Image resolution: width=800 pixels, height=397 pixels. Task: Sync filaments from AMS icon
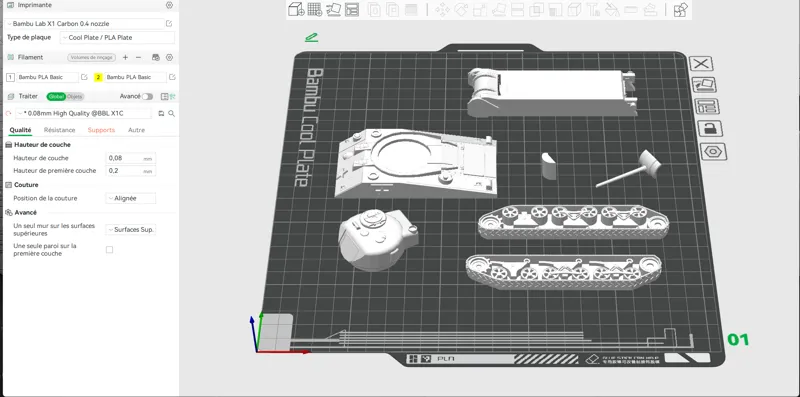tap(156, 57)
